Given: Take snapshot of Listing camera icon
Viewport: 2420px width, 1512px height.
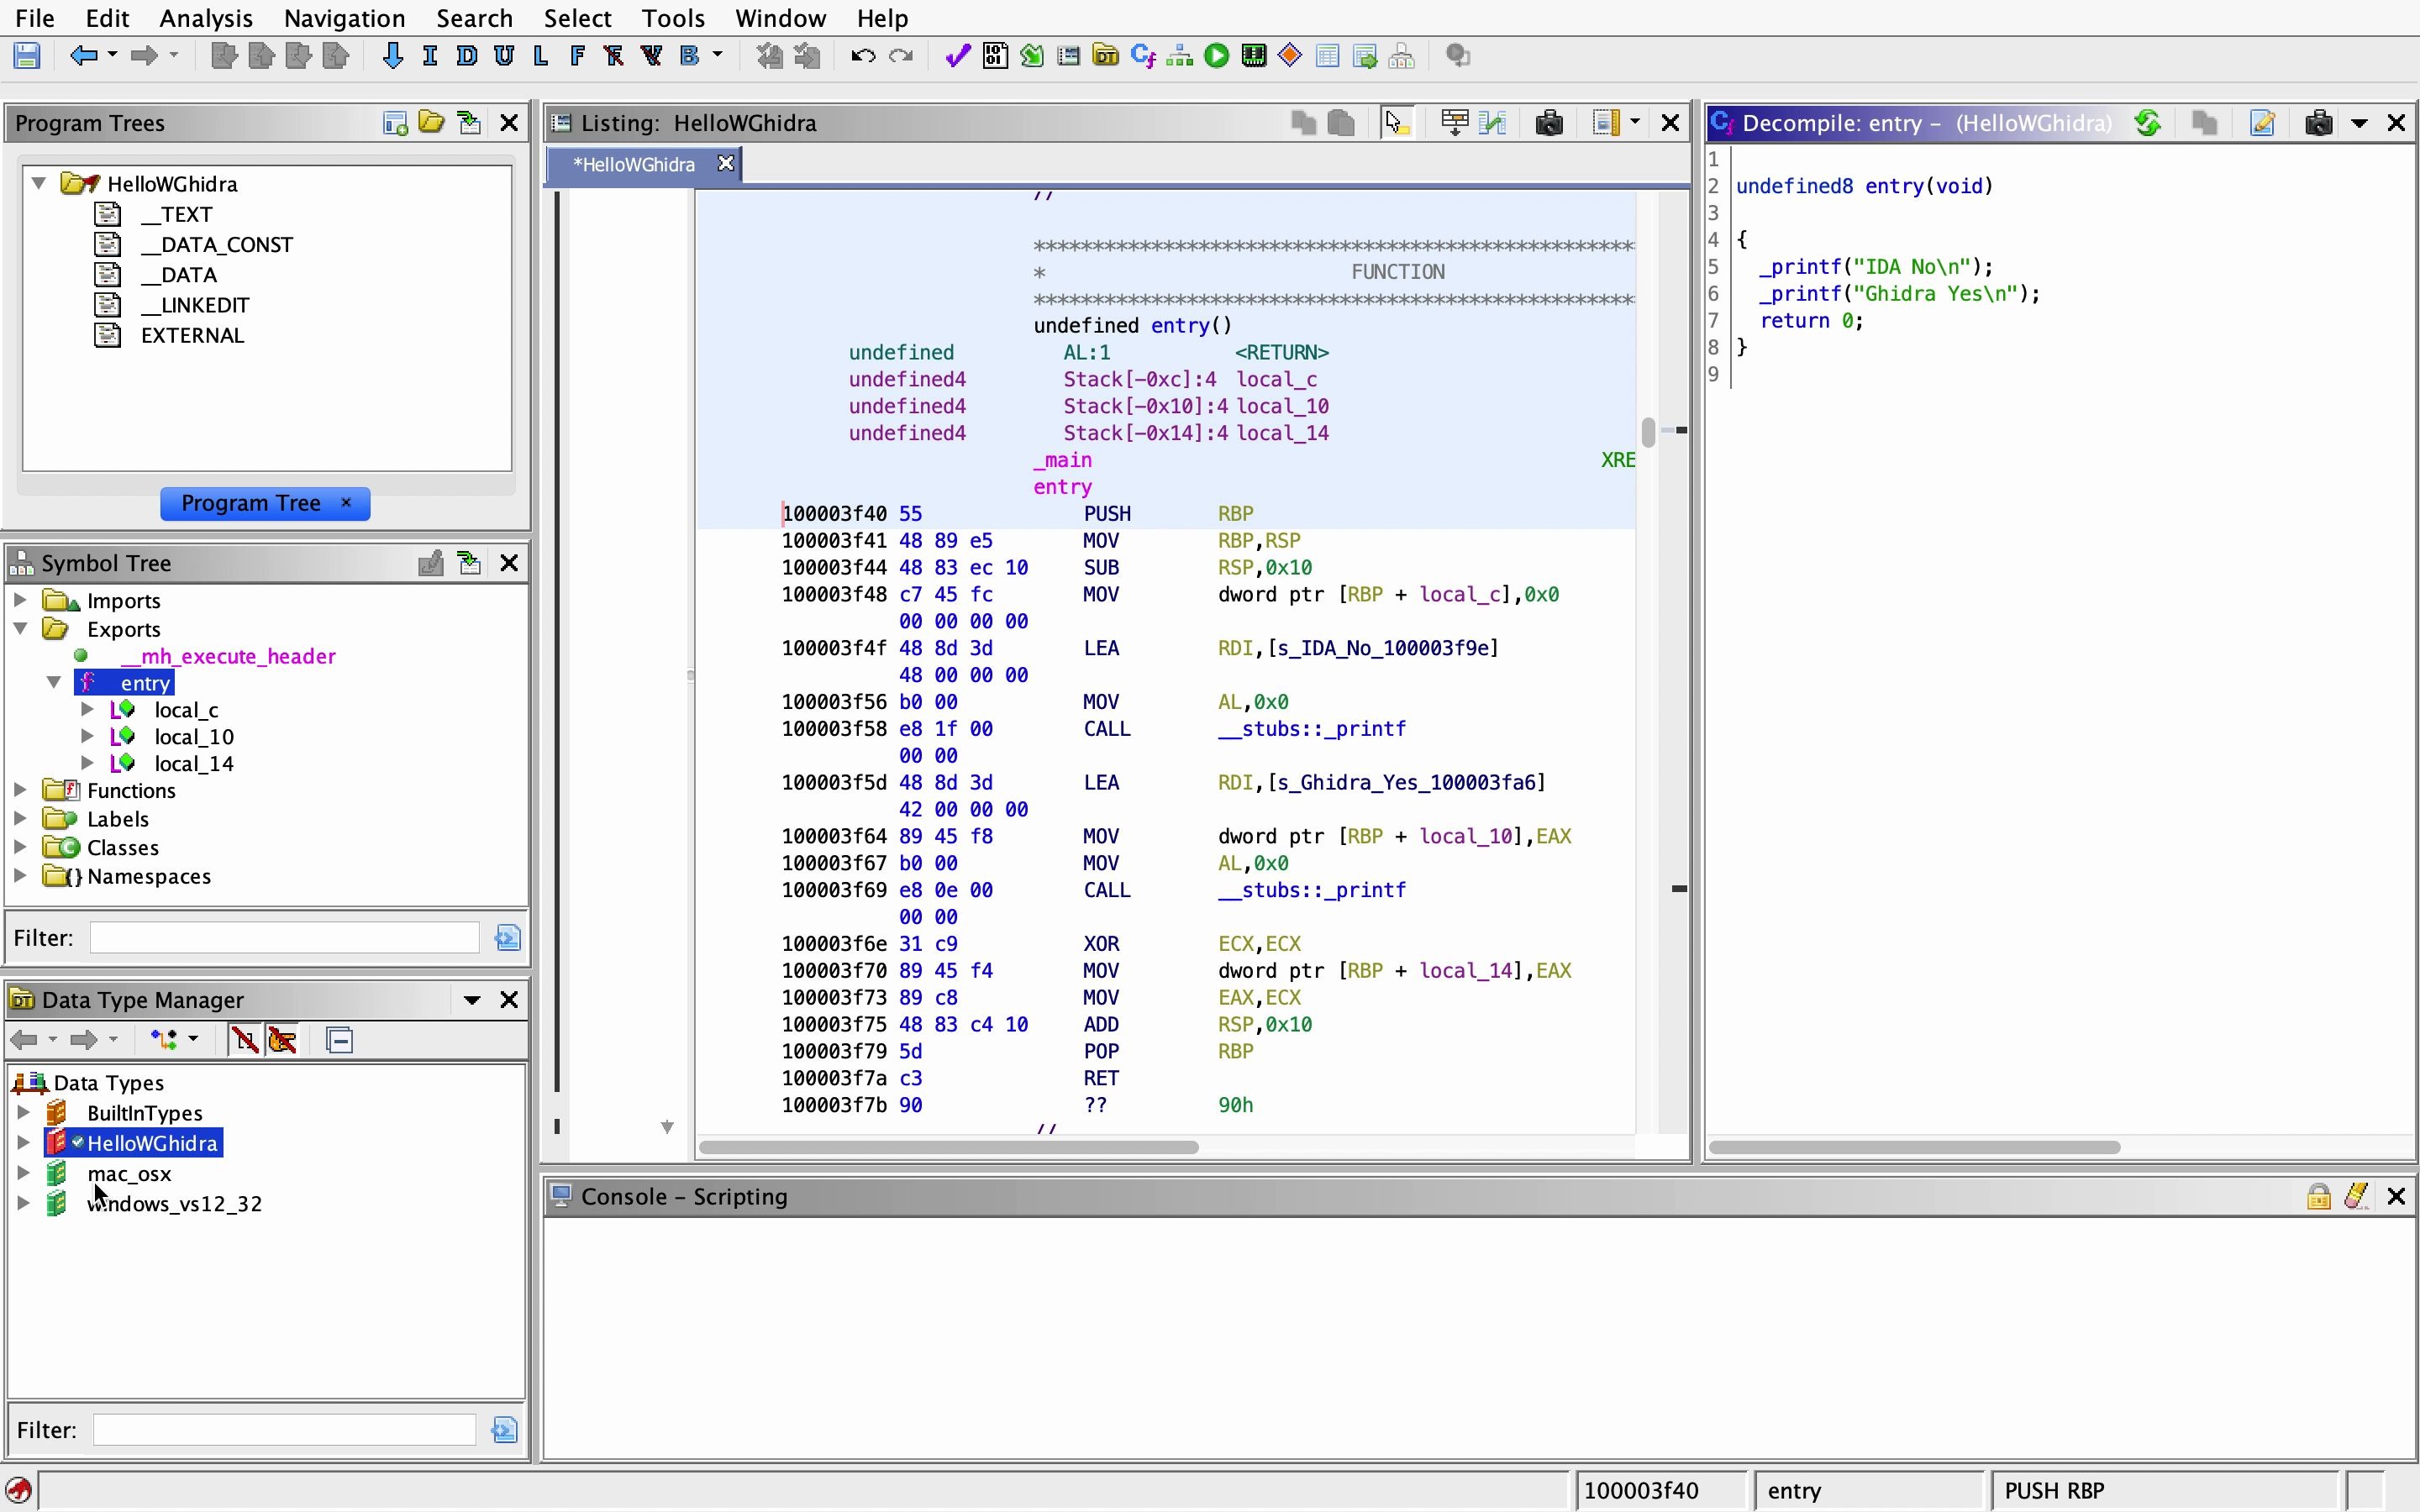Looking at the screenshot, I should [x=1548, y=123].
